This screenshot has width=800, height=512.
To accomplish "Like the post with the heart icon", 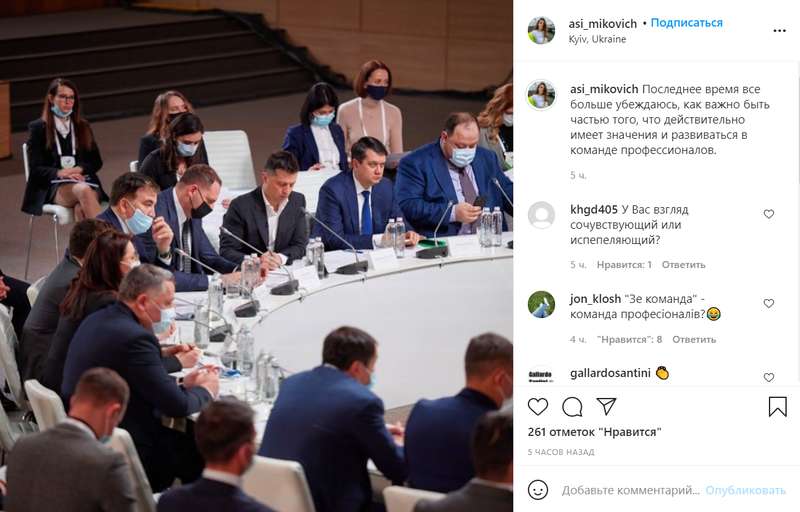I will (x=538, y=407).
